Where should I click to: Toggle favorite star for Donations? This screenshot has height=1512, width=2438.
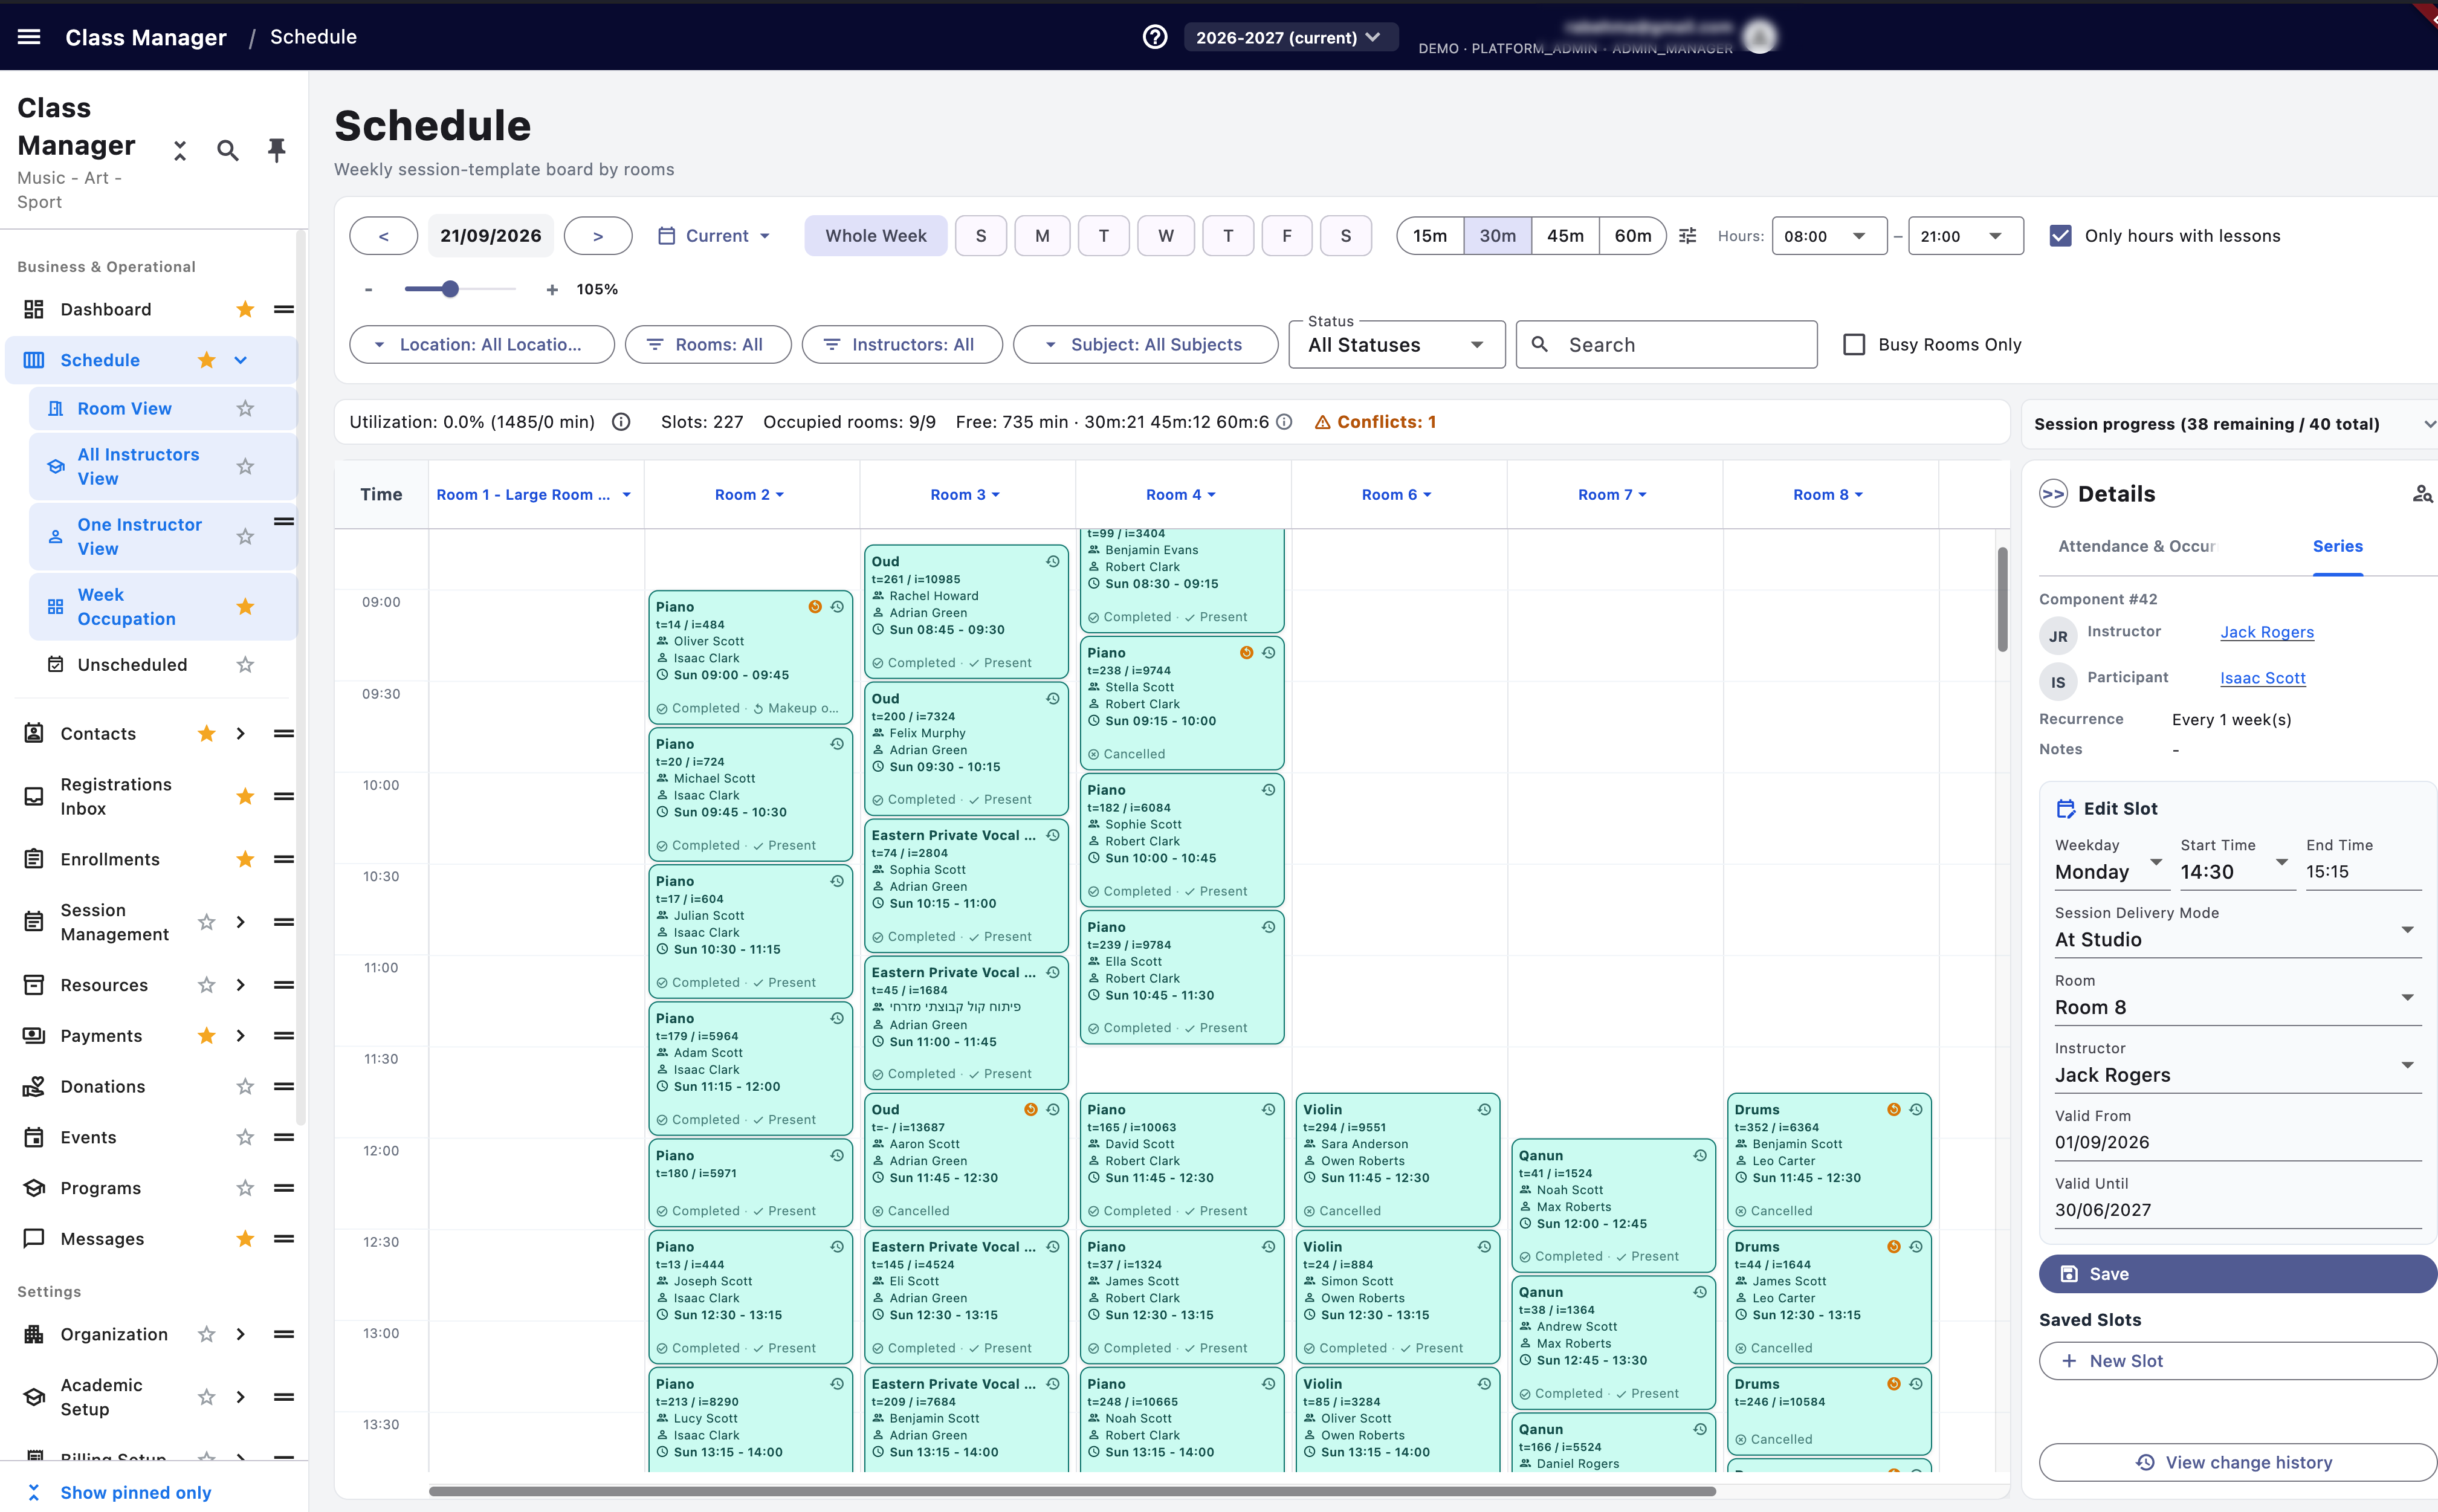pyautogui.click(x=245, y=1086)
